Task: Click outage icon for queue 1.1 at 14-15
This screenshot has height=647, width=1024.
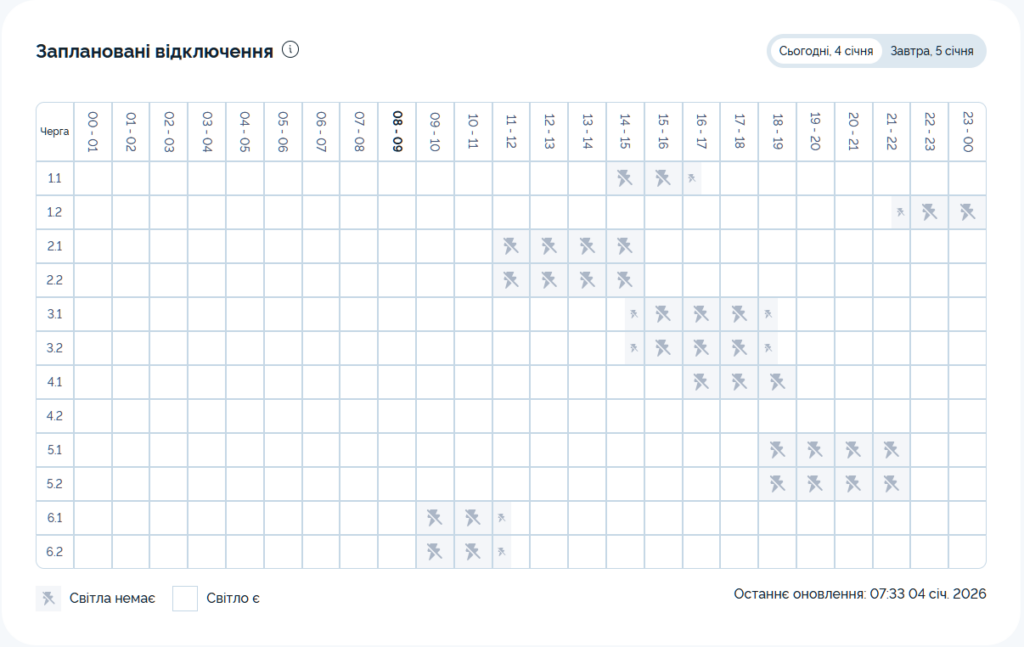Action: [625, 178]
